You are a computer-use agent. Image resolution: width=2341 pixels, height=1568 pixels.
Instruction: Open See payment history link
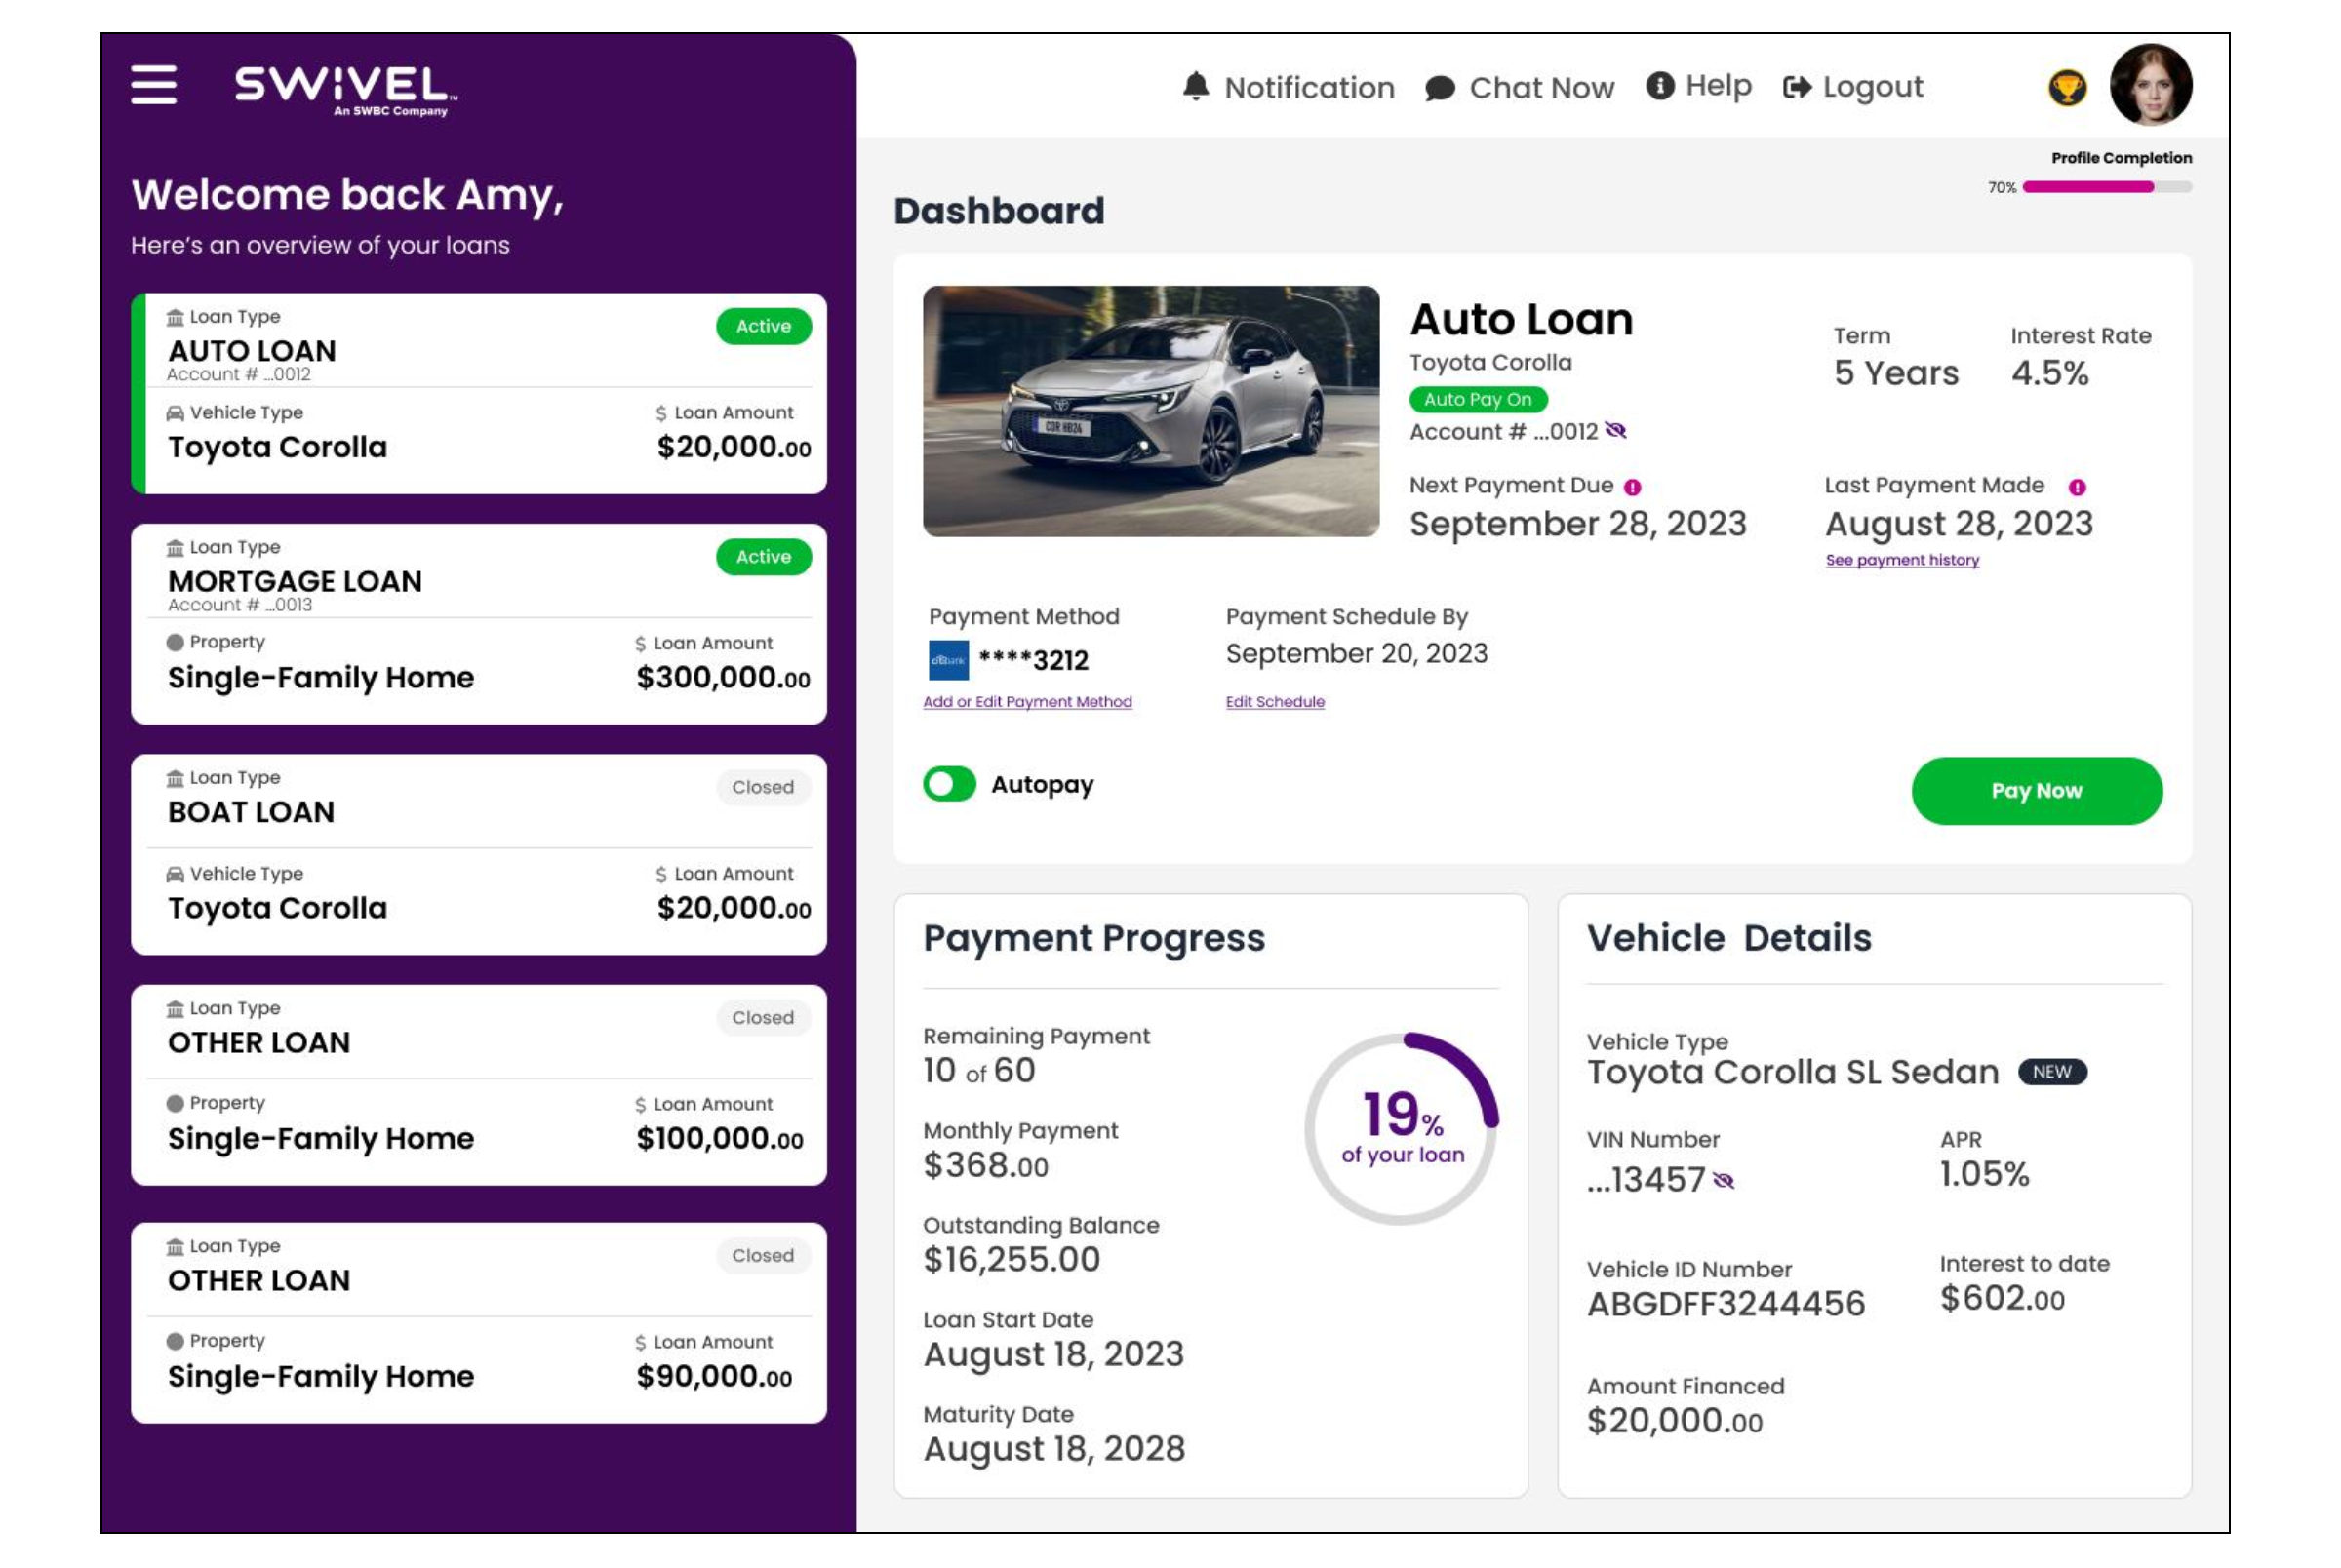(1901, 560)
